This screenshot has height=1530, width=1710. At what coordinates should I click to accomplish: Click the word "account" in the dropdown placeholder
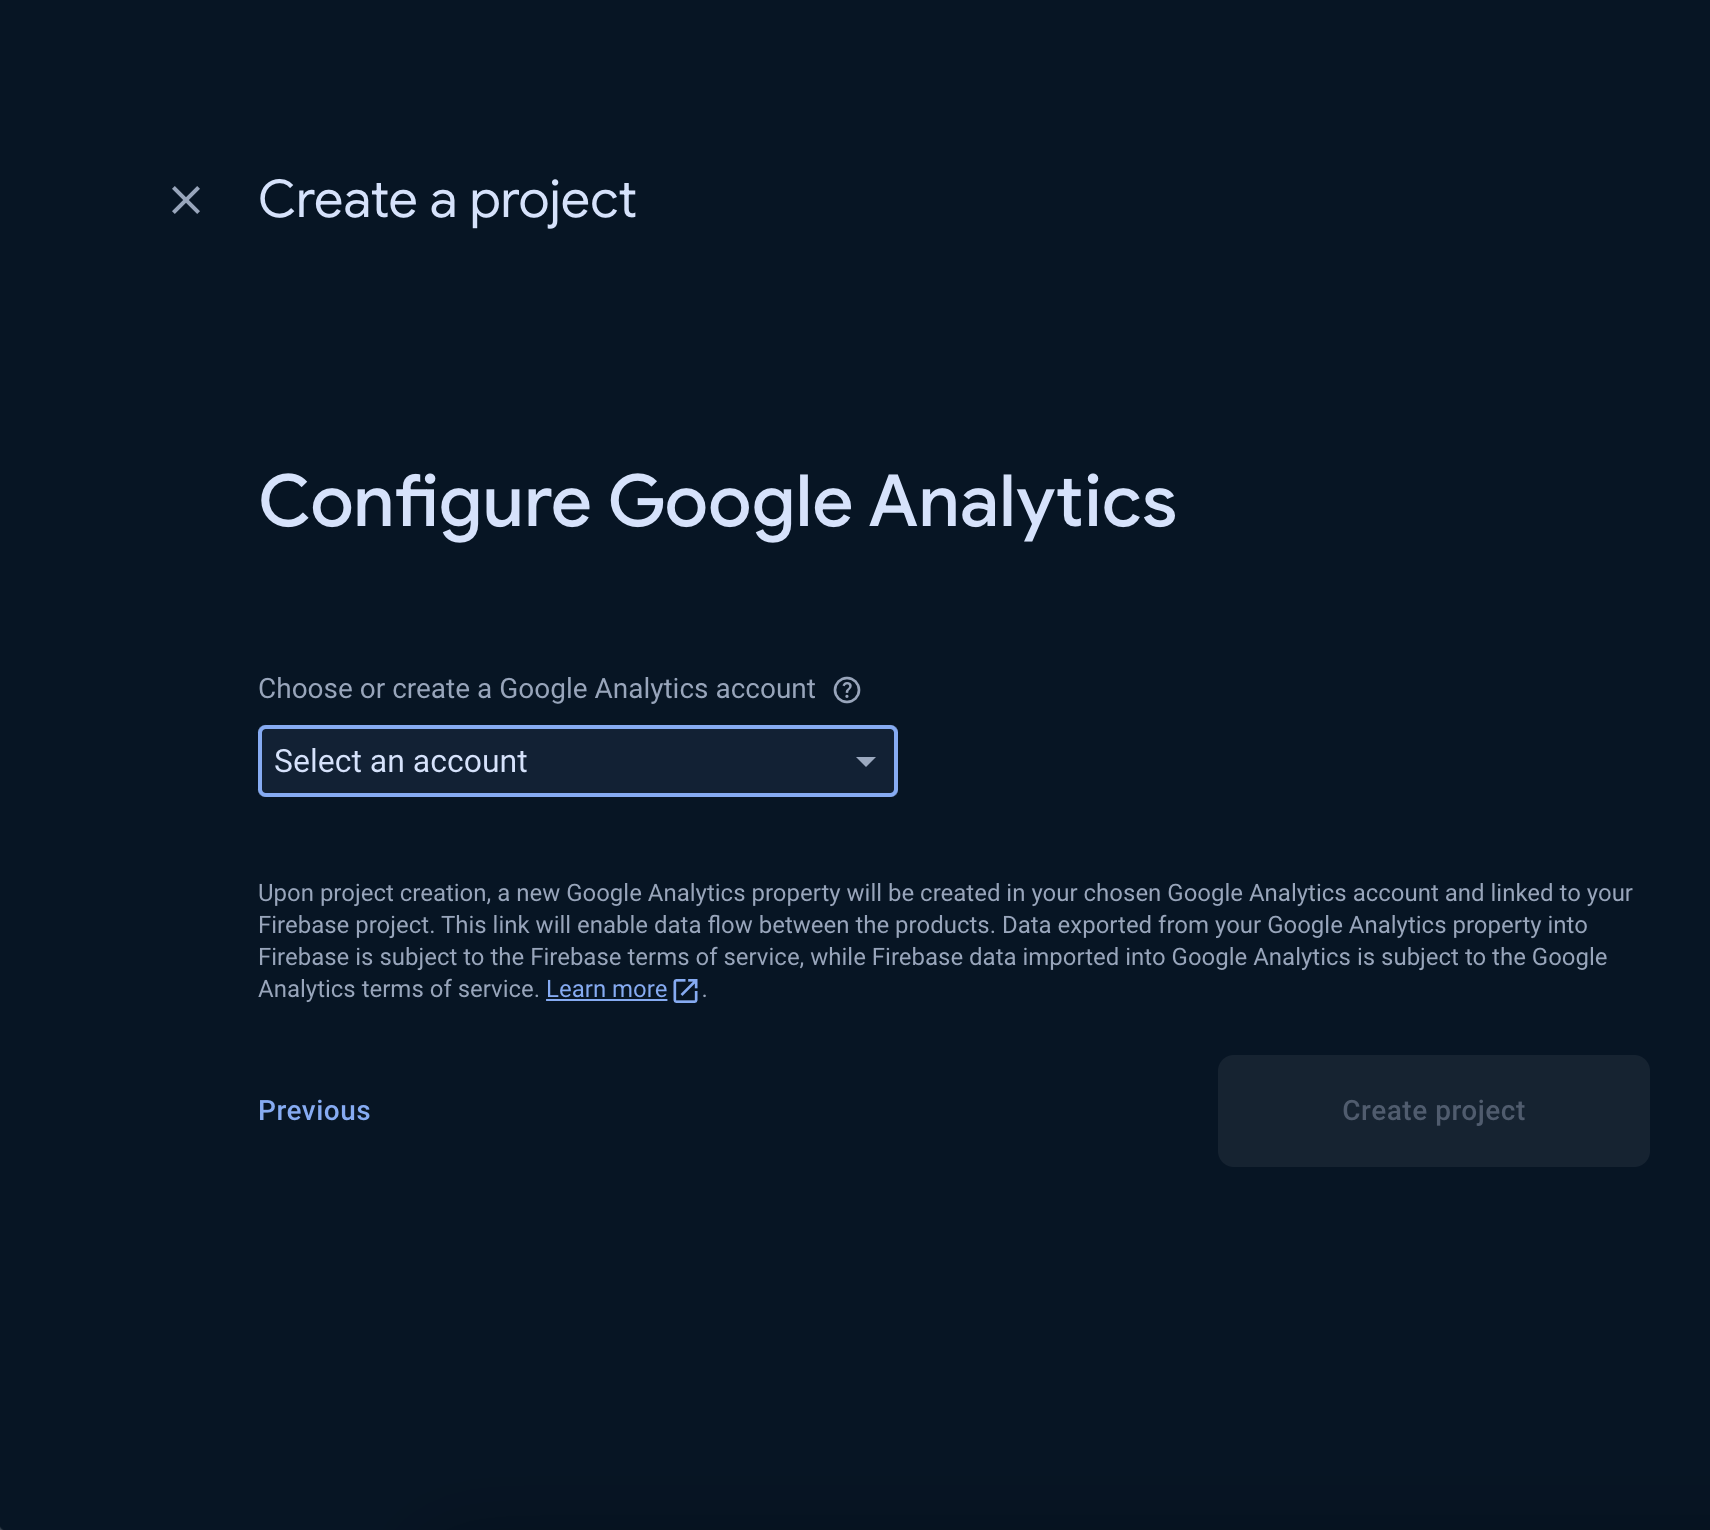click(x=470, y=762)
